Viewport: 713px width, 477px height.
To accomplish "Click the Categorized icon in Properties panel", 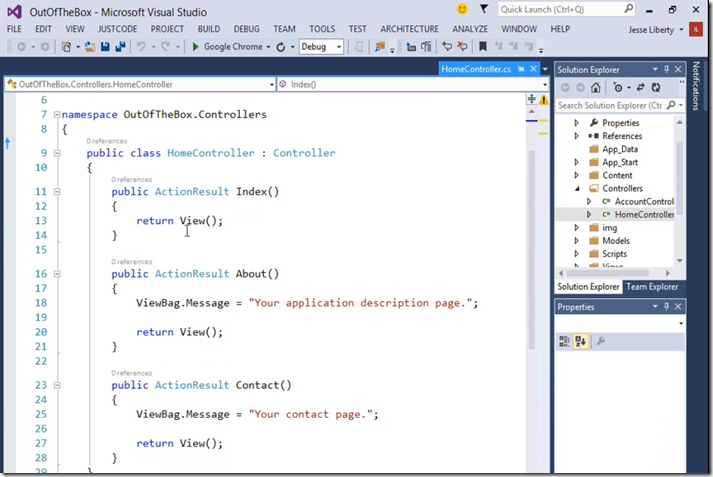I will [x=564, y=341].
